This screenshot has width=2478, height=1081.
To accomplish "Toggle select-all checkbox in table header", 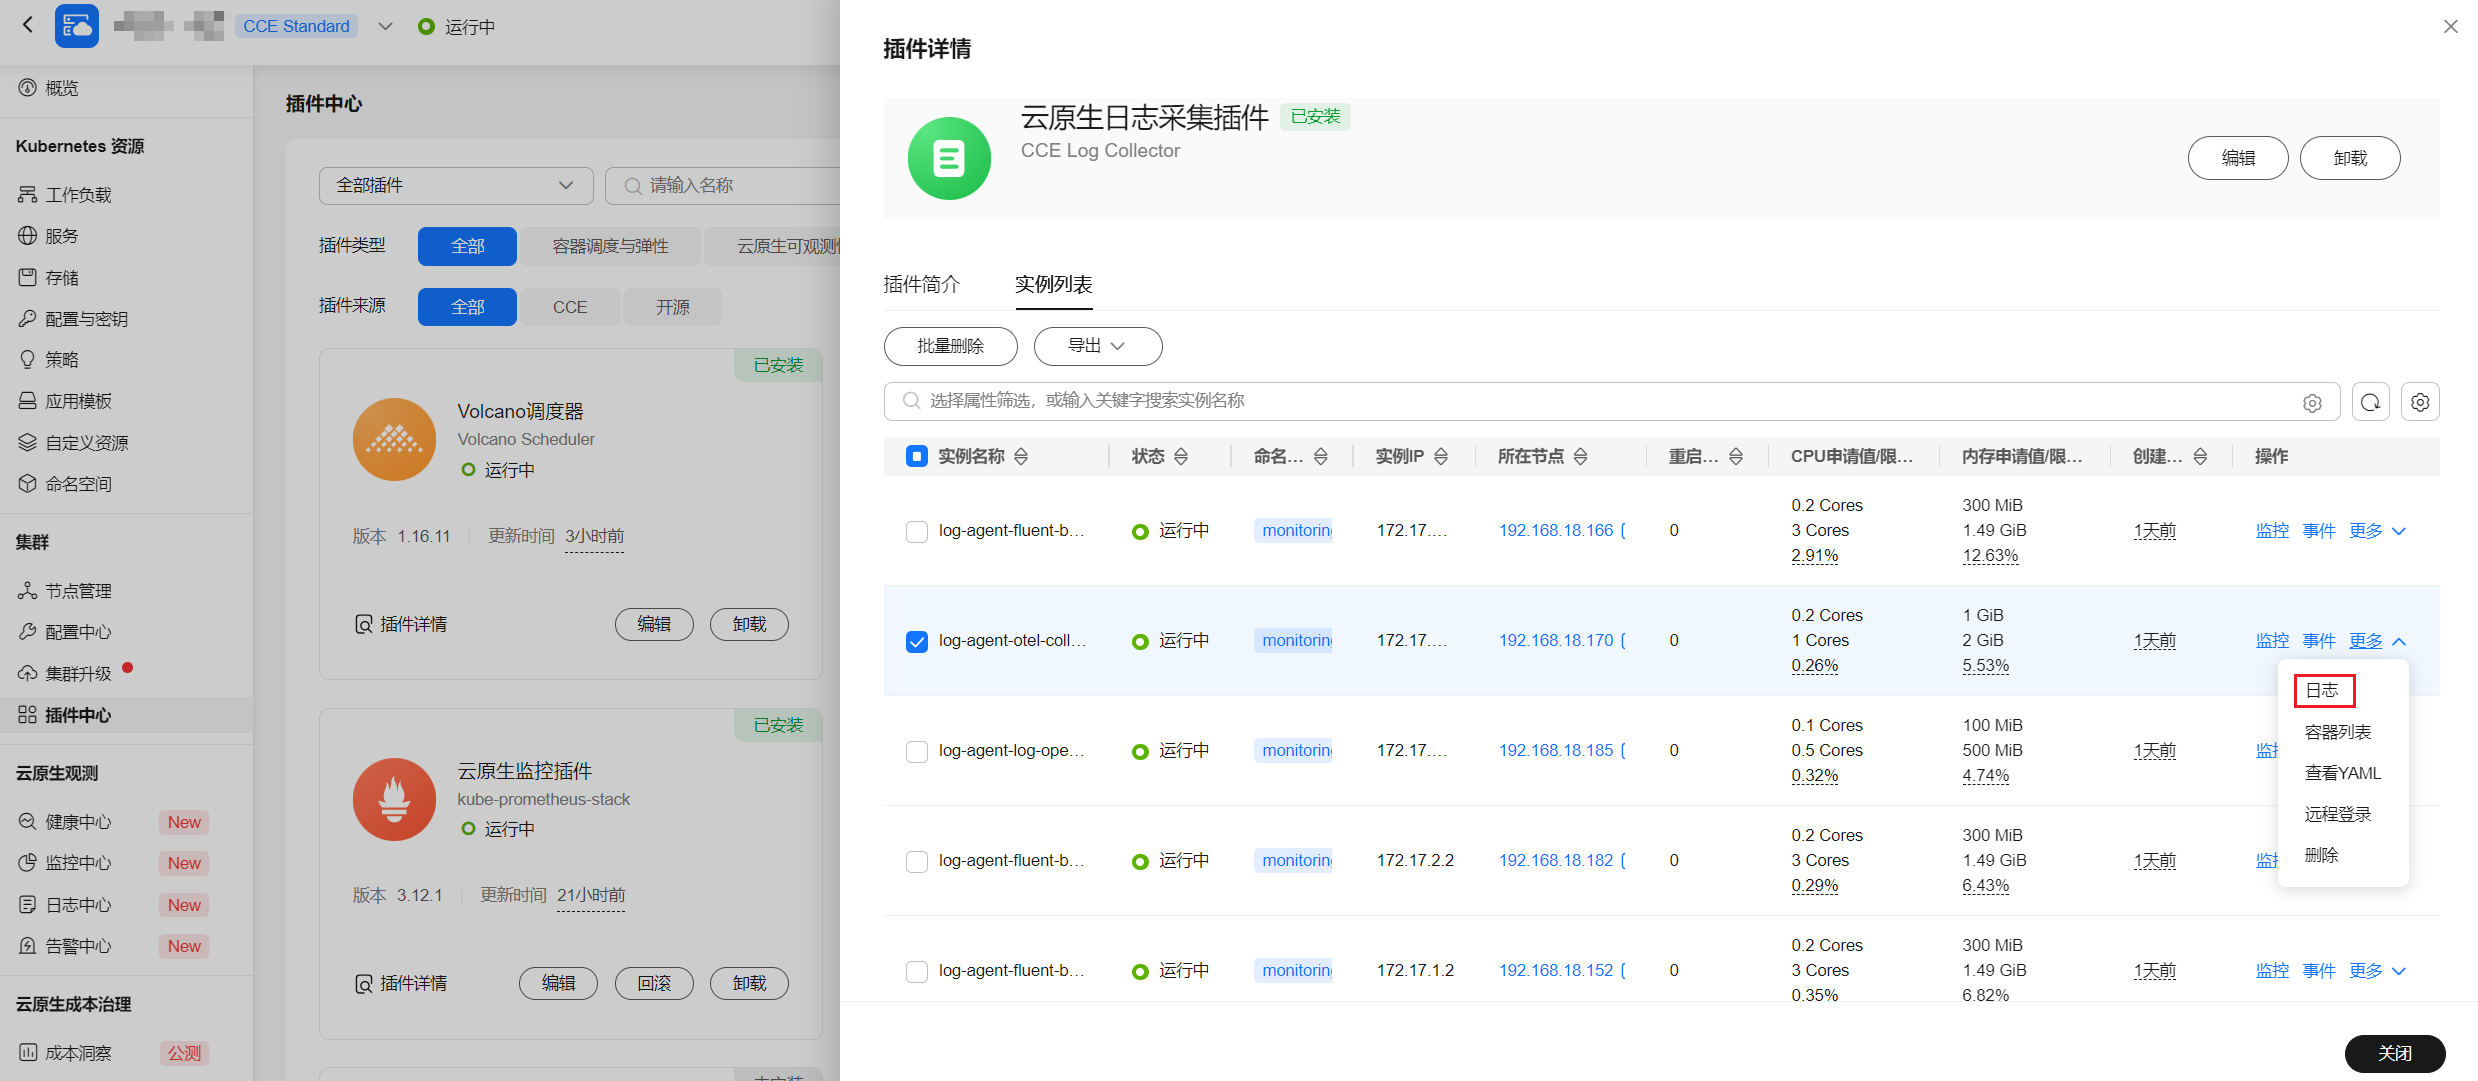I will click(x=917, y=456).
